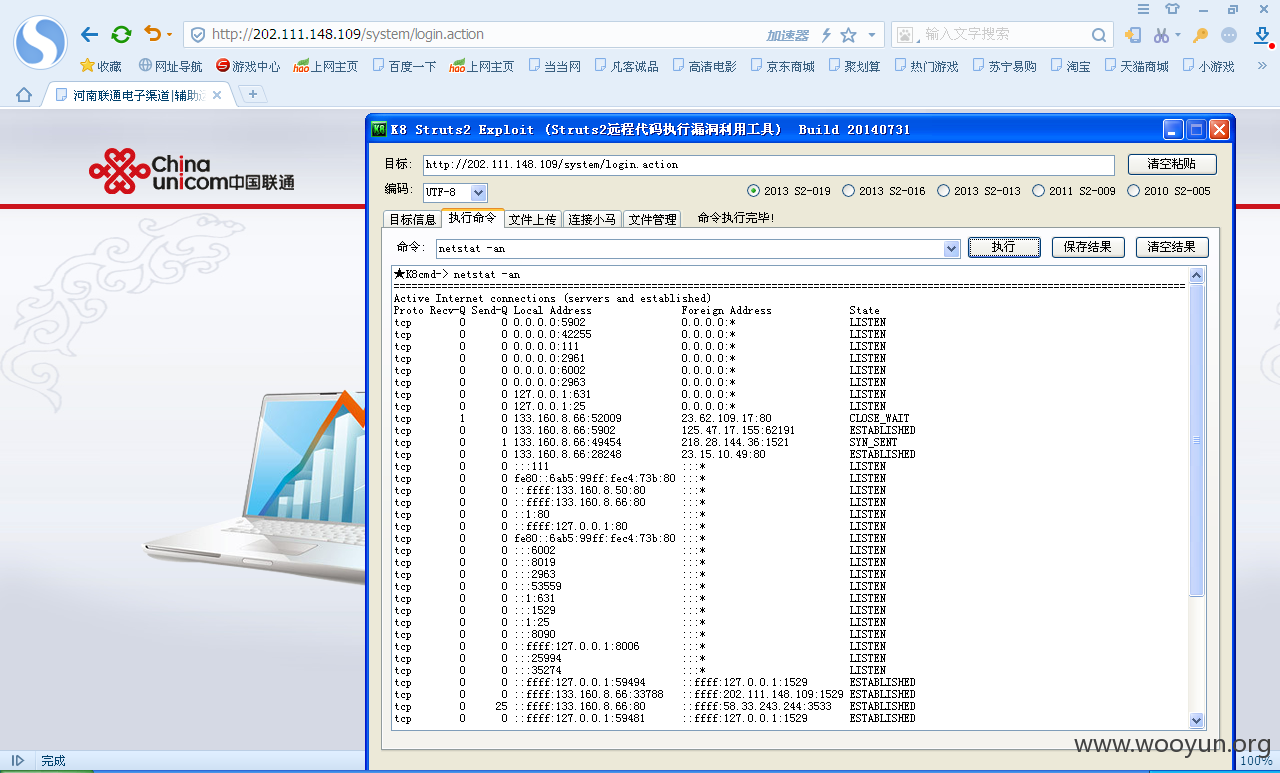Select the 2010 S2-005 radio option
Viewport: 1280px width, 773px height.
click(x=1169, y=191)
